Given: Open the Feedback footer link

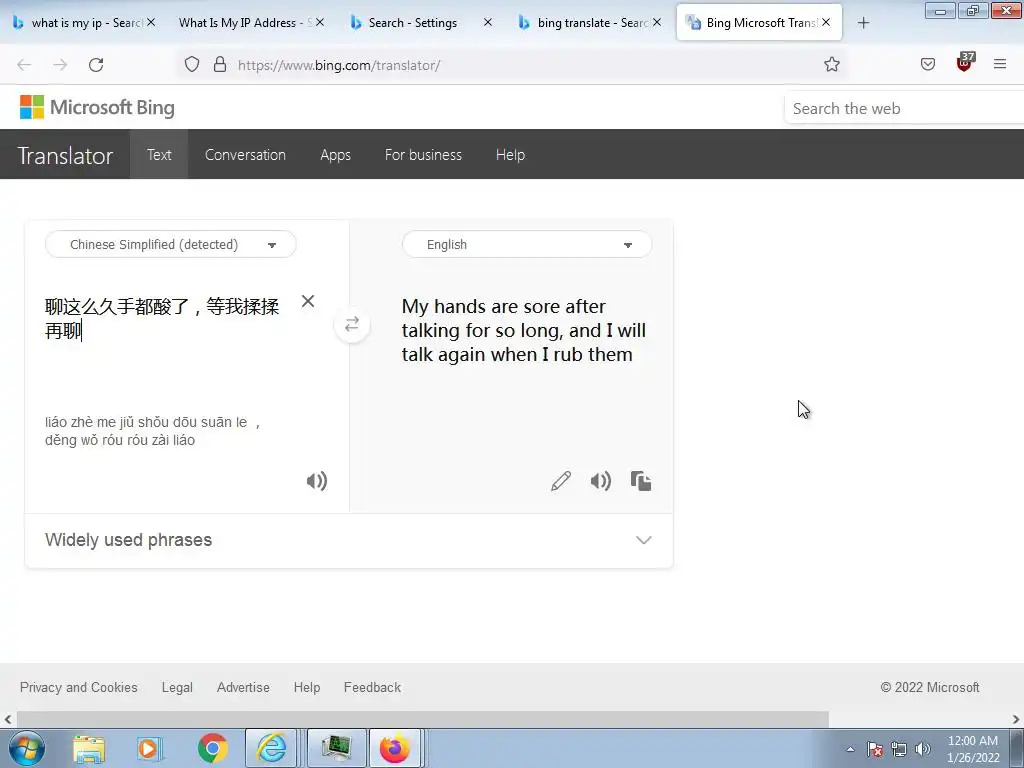Looking at the screenshot, I should point(372,687).
